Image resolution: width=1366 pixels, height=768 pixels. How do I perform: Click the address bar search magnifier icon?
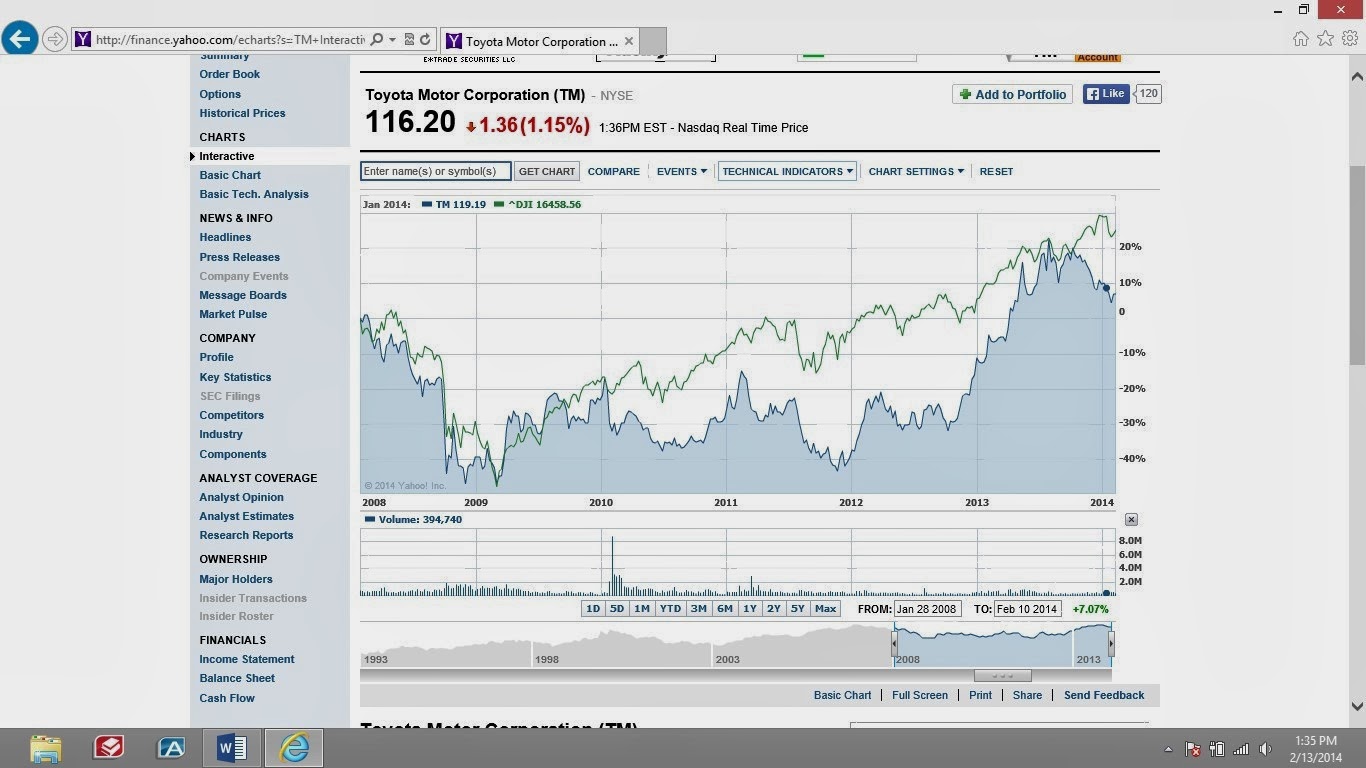[x=377, y=40]
